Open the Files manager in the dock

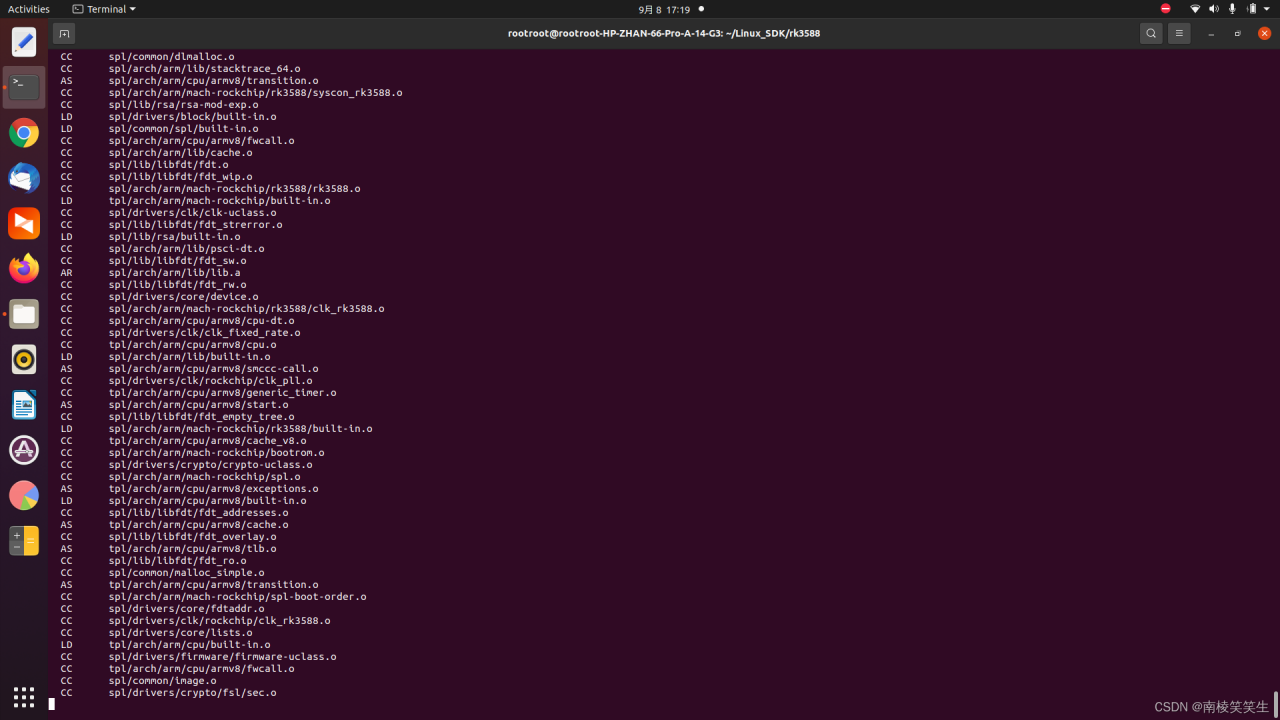tap(24, 314)
